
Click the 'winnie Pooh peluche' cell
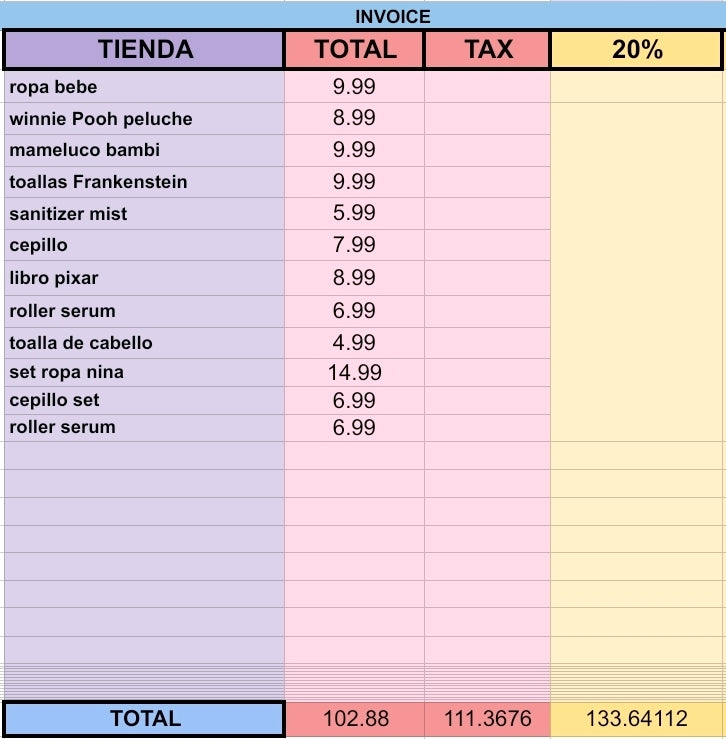pos(144,118)
